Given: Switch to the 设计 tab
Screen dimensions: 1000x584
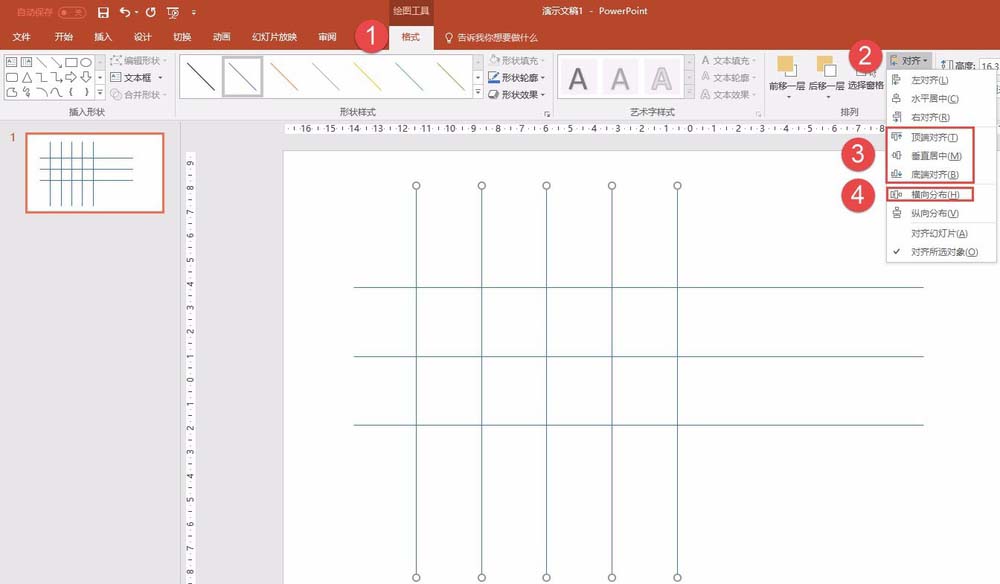Looking at the screenshot, I should point(142,37).
